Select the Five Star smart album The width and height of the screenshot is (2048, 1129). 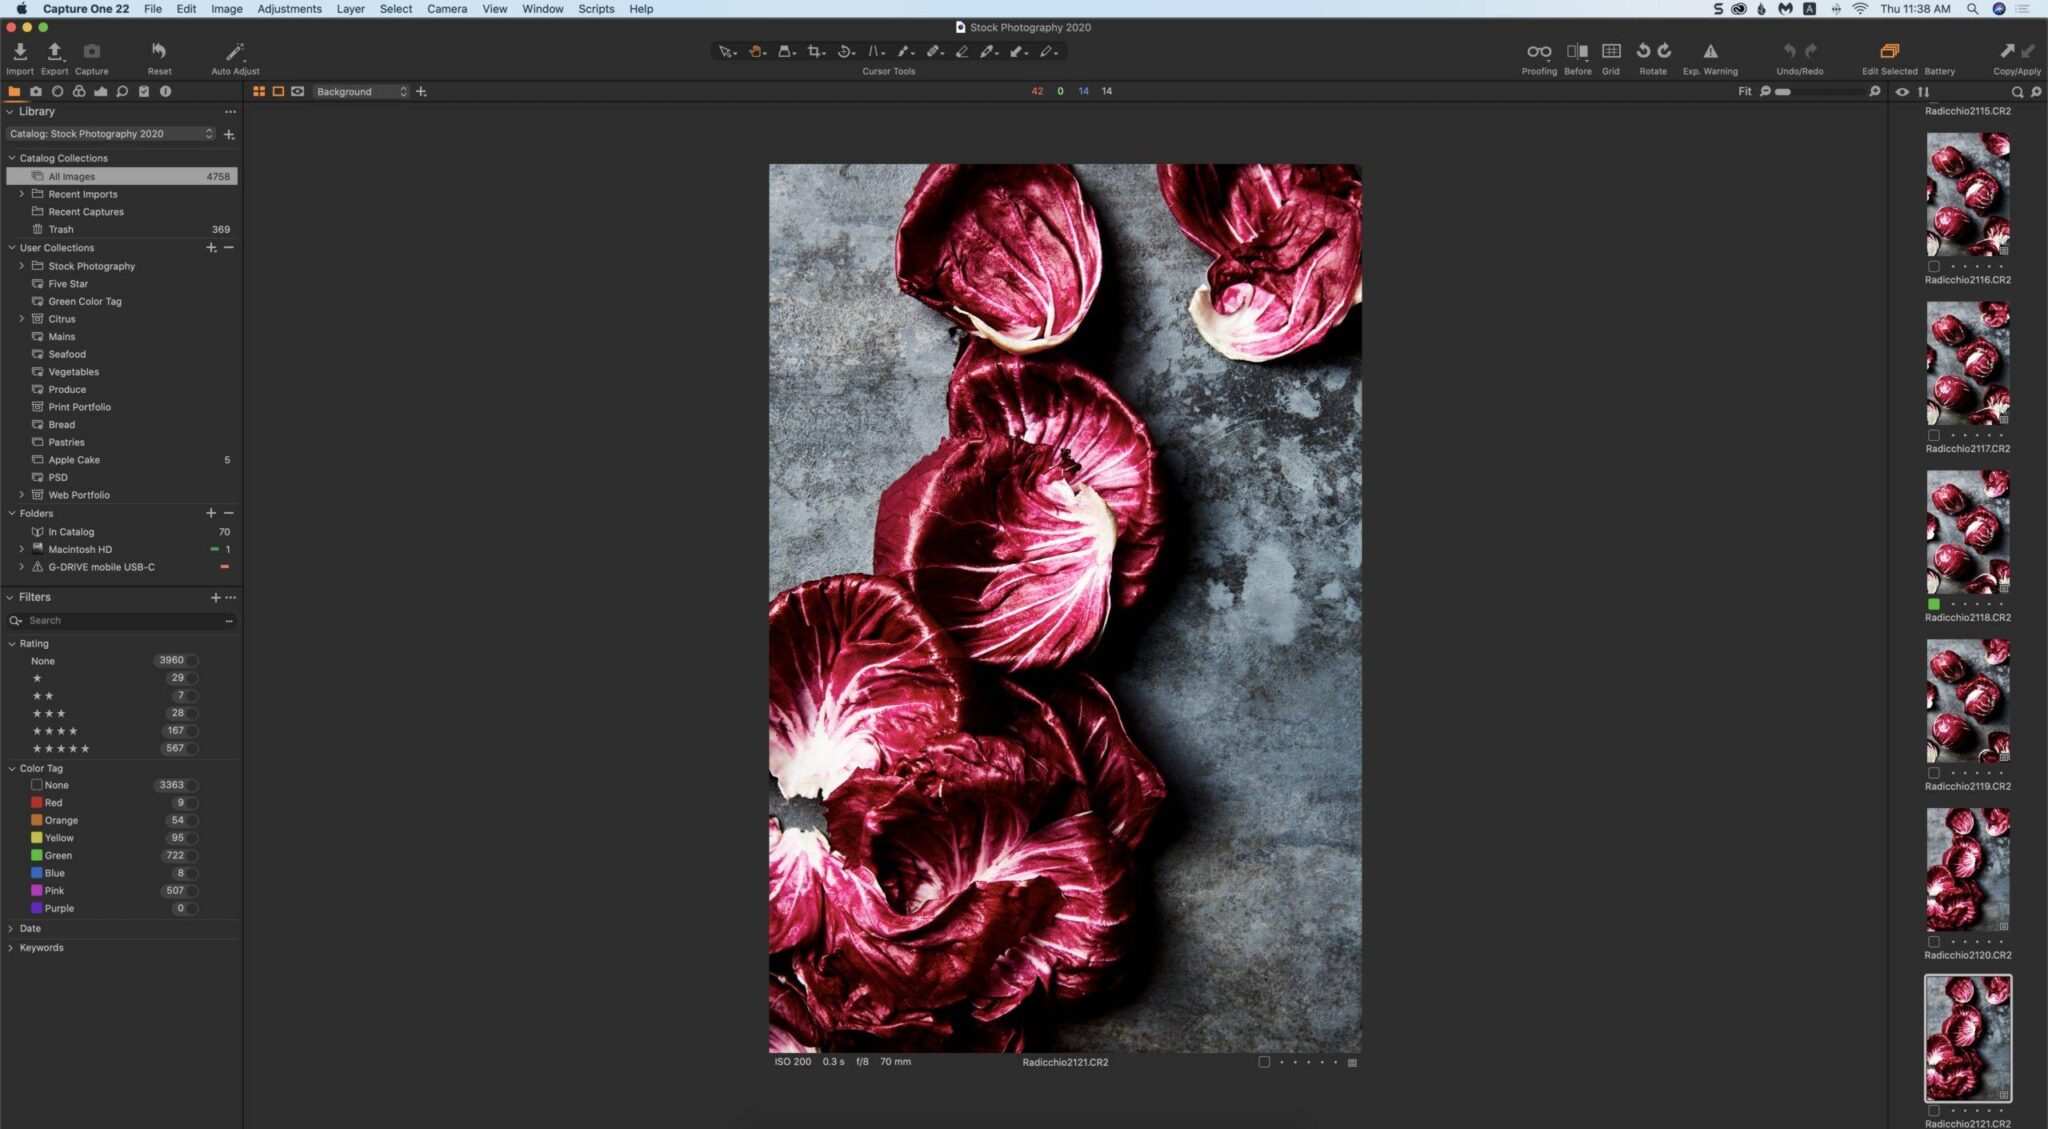click(x=68, y=284)
